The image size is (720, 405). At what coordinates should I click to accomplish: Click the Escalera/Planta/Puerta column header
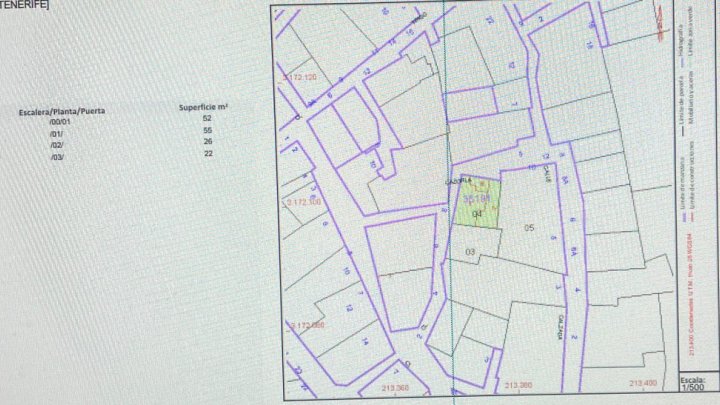(x=62, y=111)
